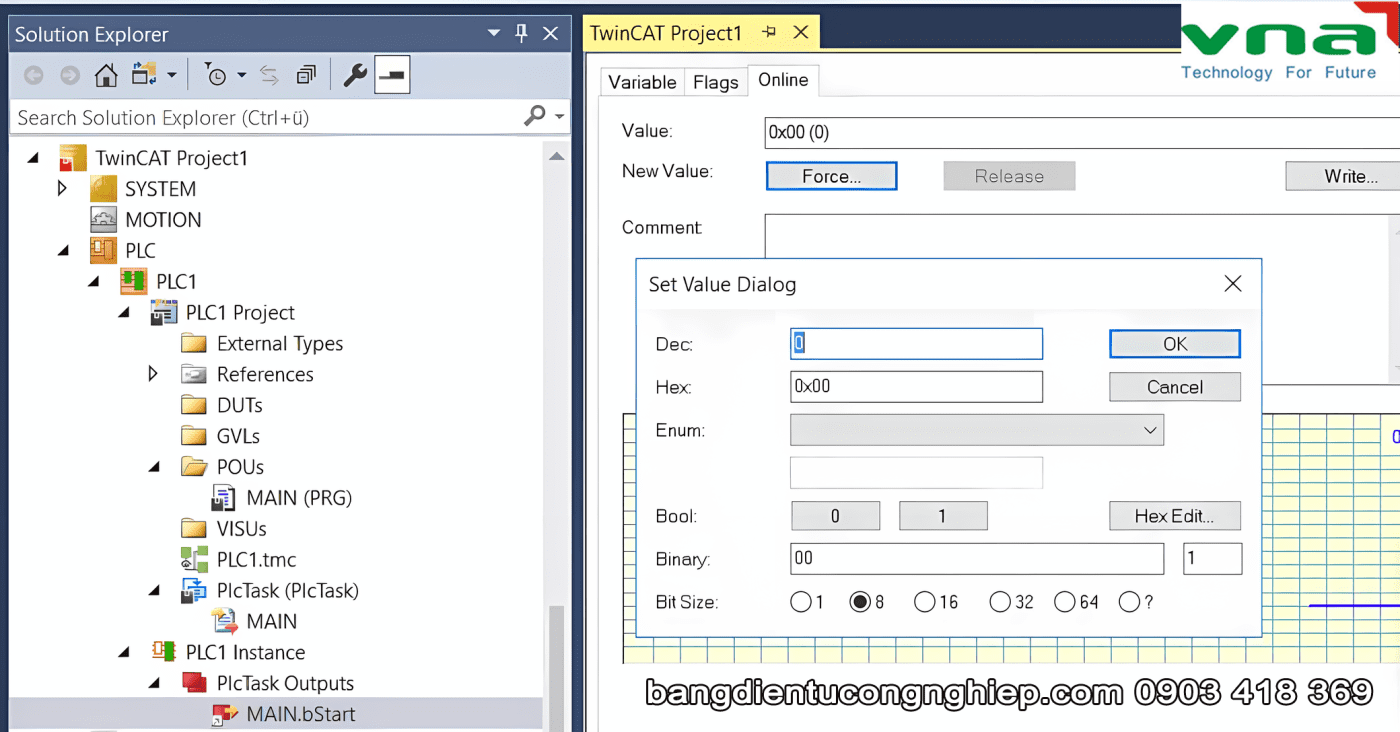Click the MOTION node icon
The width and height of the screenshot is (1400, 732).
pyautogui.click(x=103, y=220)
